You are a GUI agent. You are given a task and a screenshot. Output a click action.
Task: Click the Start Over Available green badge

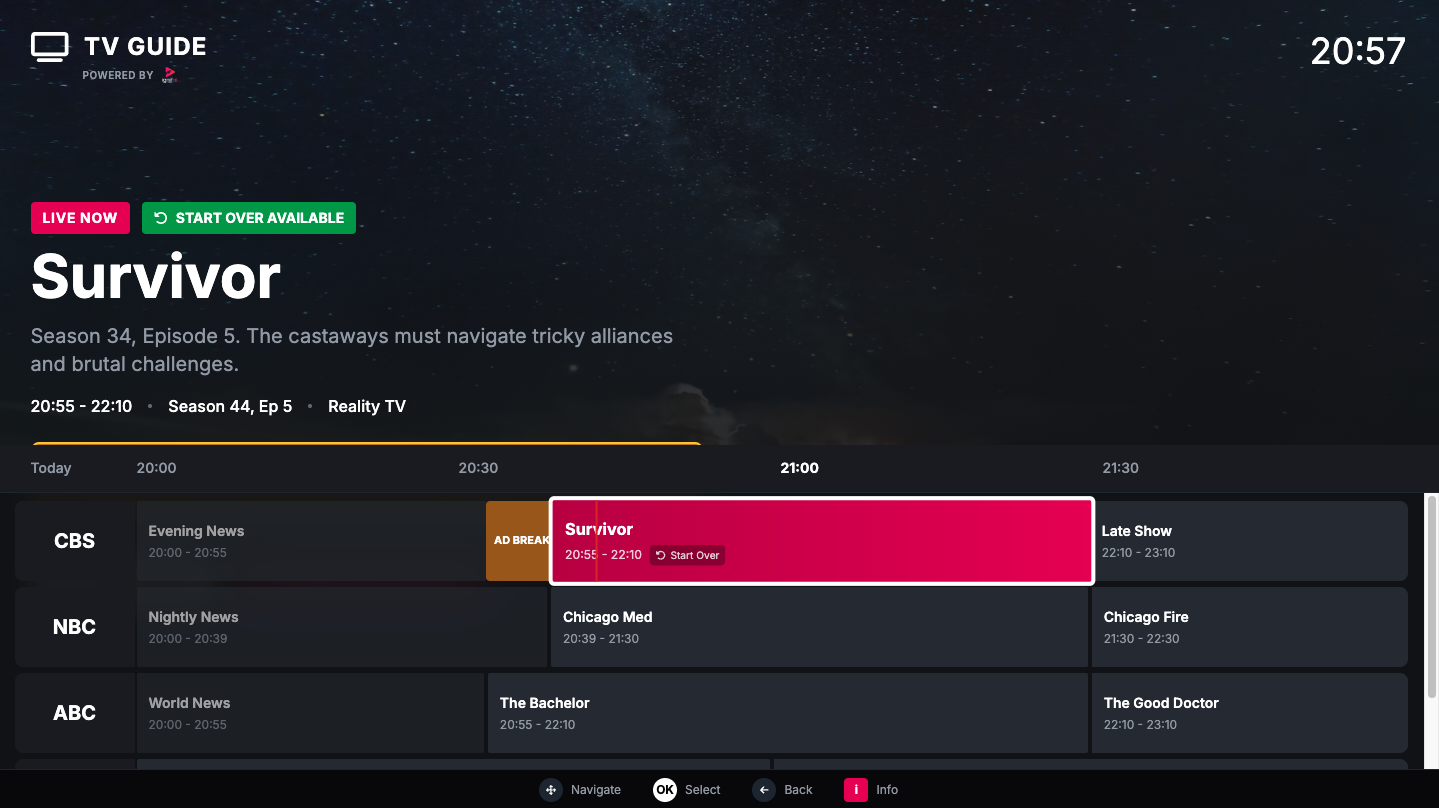tap(249, 218)
